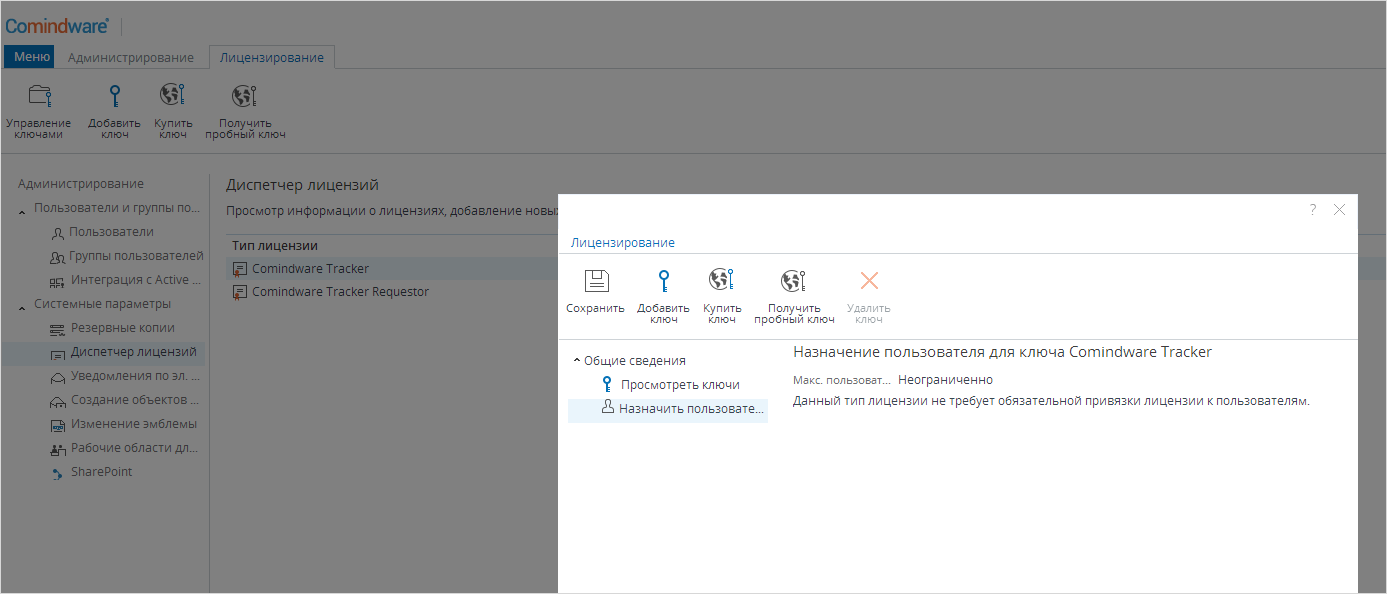The image size is (1387, 594).
Task: Click the Неограниченно value in dialog
Action: [945, 380]
